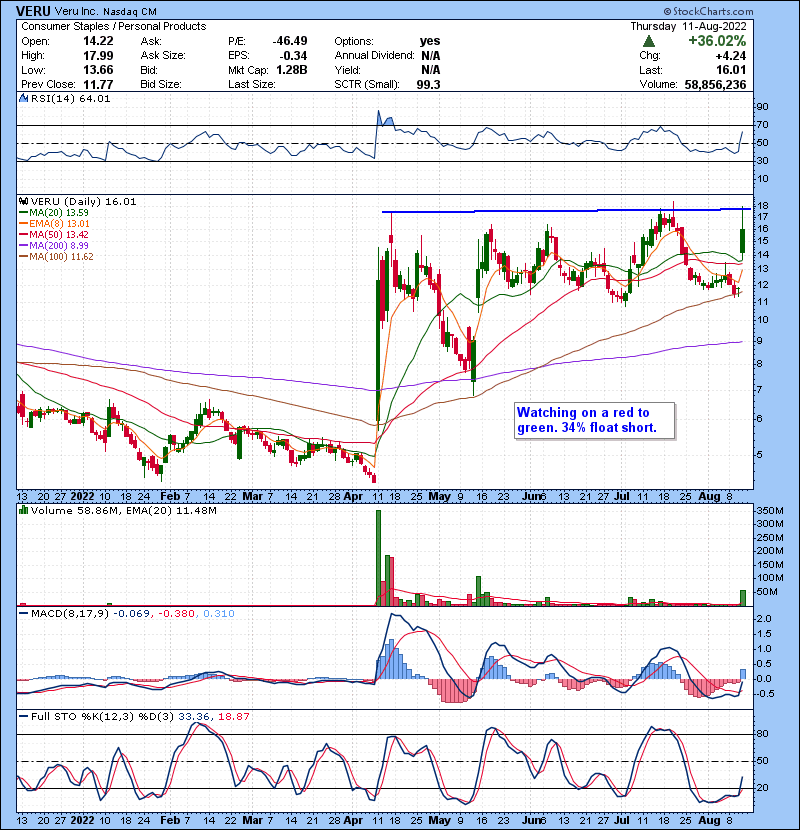Select the VERU ticker symbol in the header

coord(33,11)
